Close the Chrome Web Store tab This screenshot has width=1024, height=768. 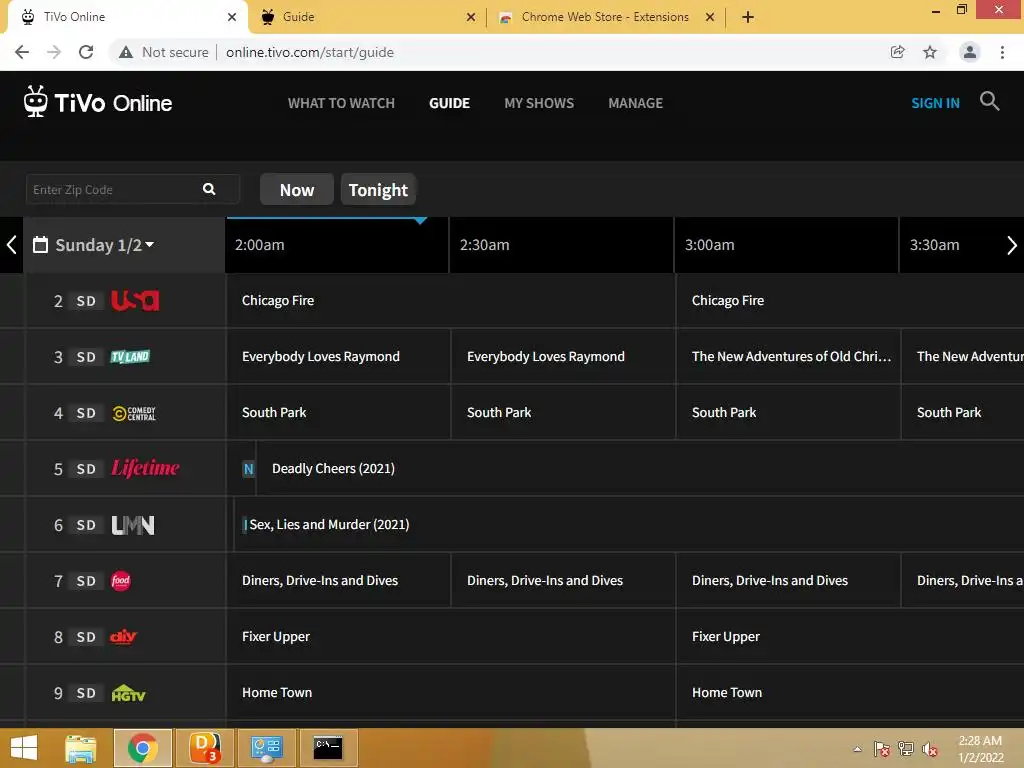710,18
